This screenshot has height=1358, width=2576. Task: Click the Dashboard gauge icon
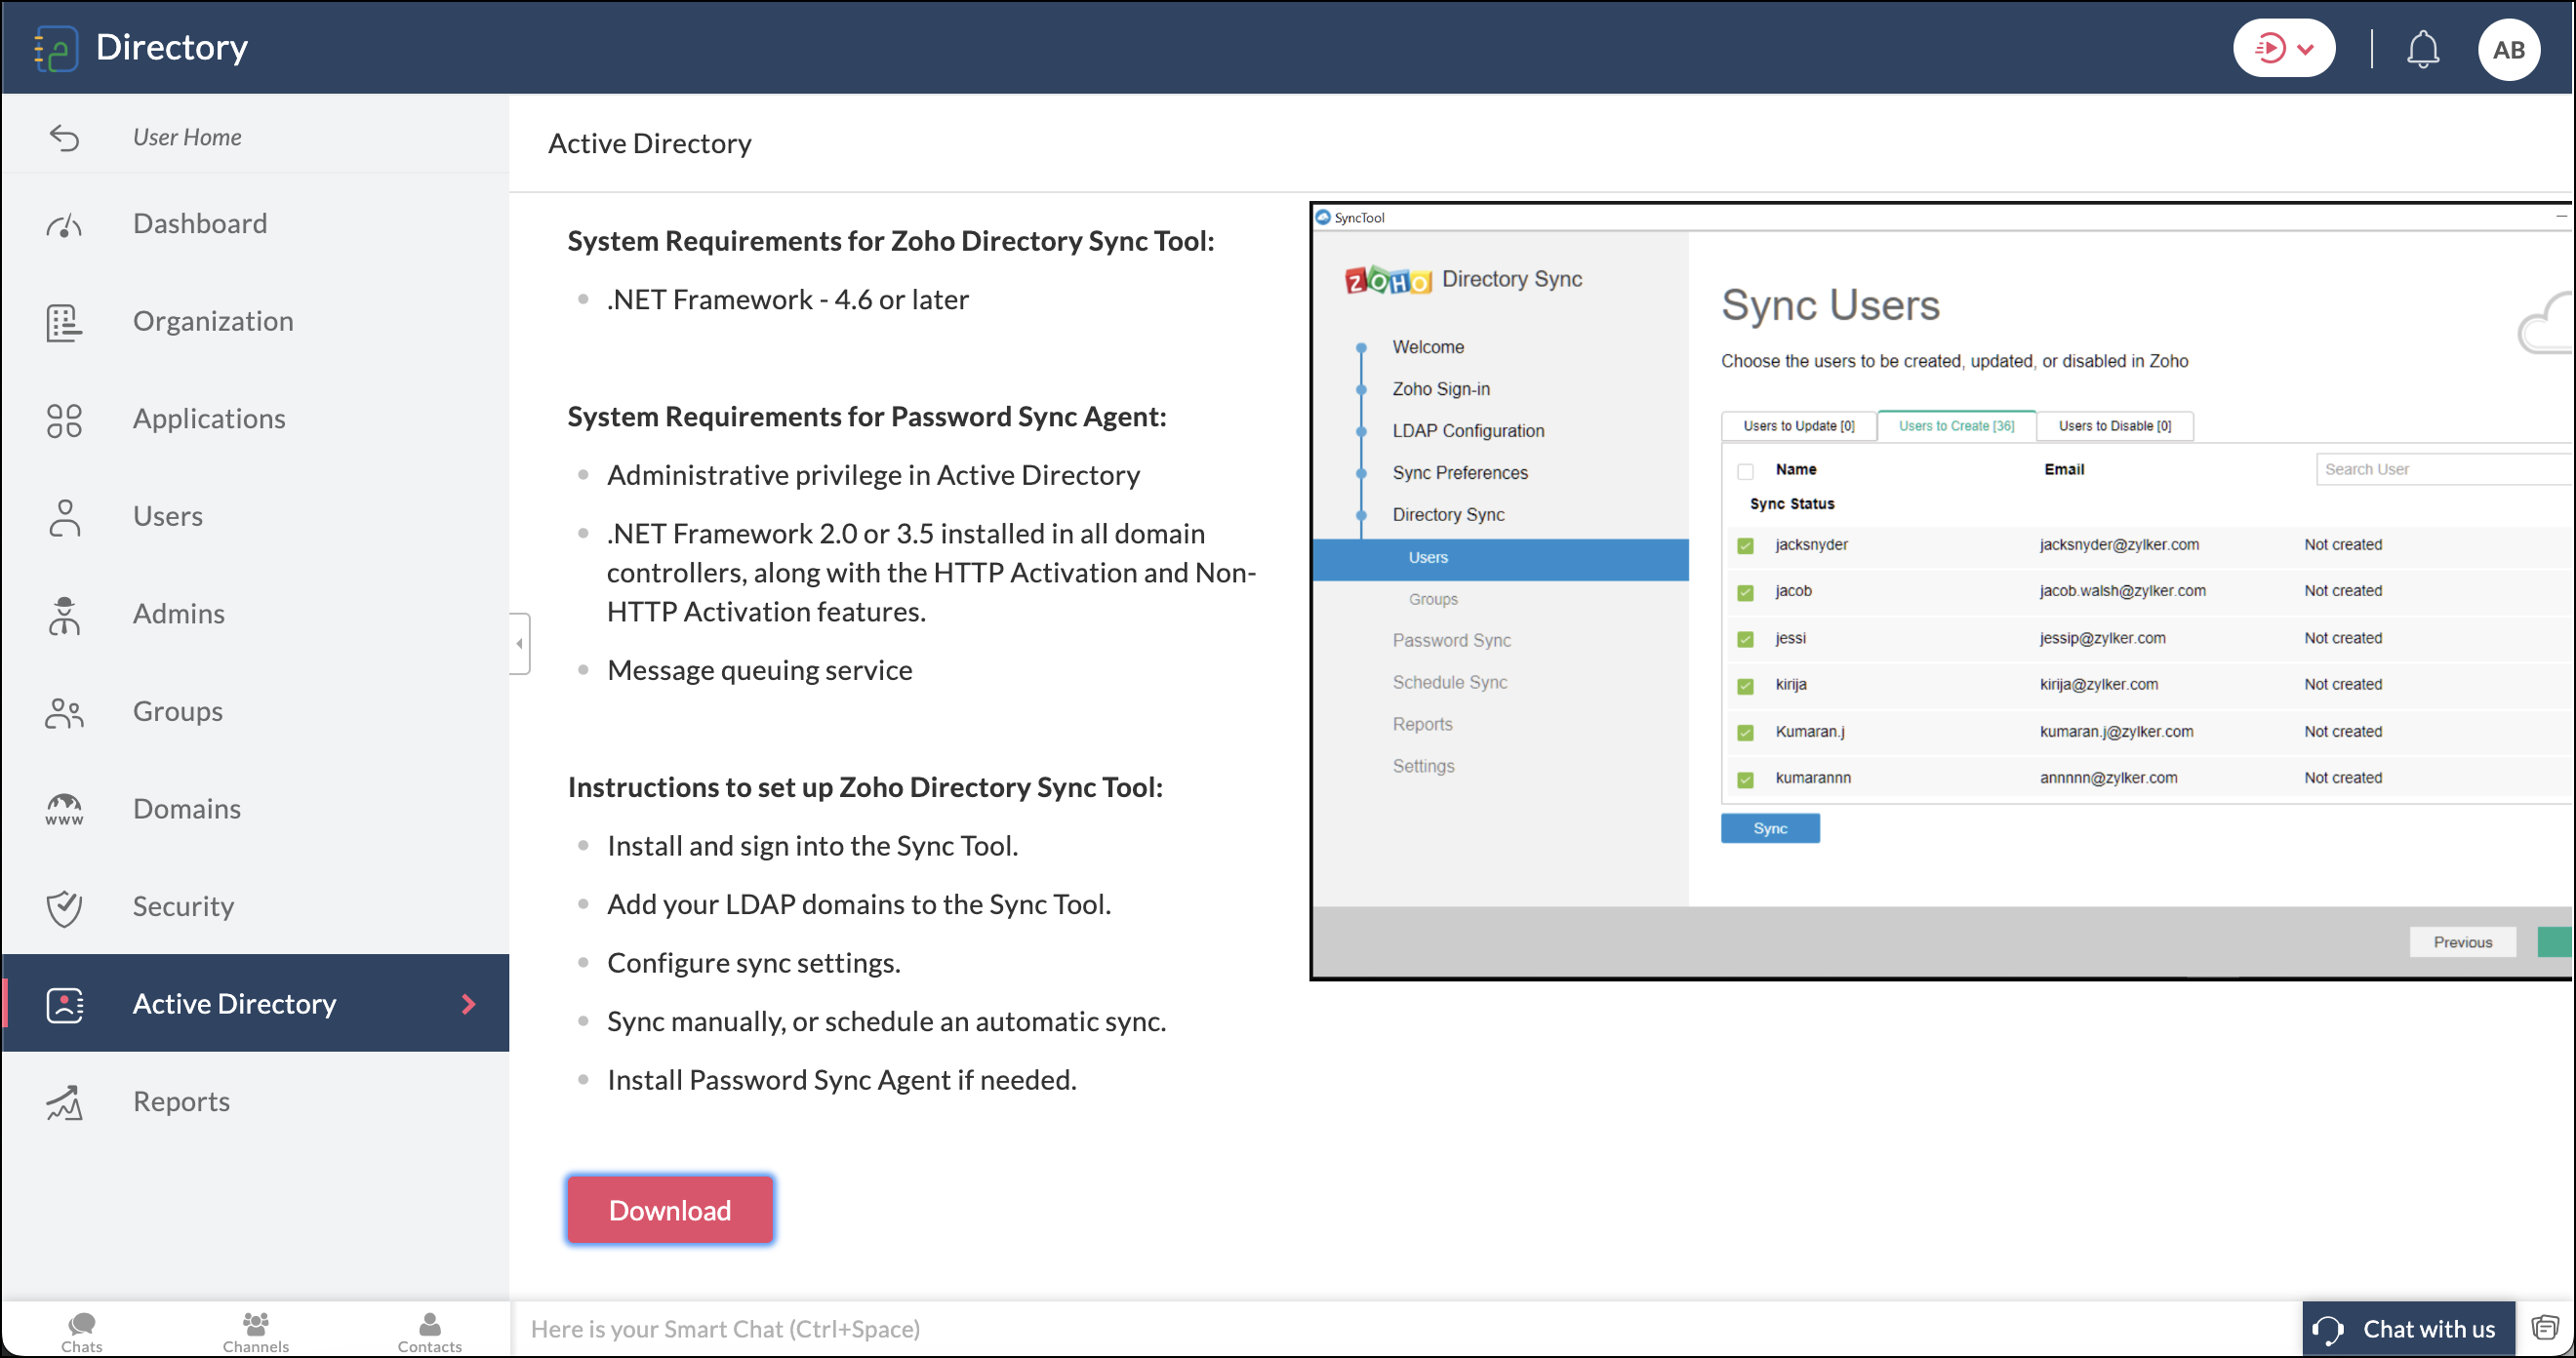(64, 224)
